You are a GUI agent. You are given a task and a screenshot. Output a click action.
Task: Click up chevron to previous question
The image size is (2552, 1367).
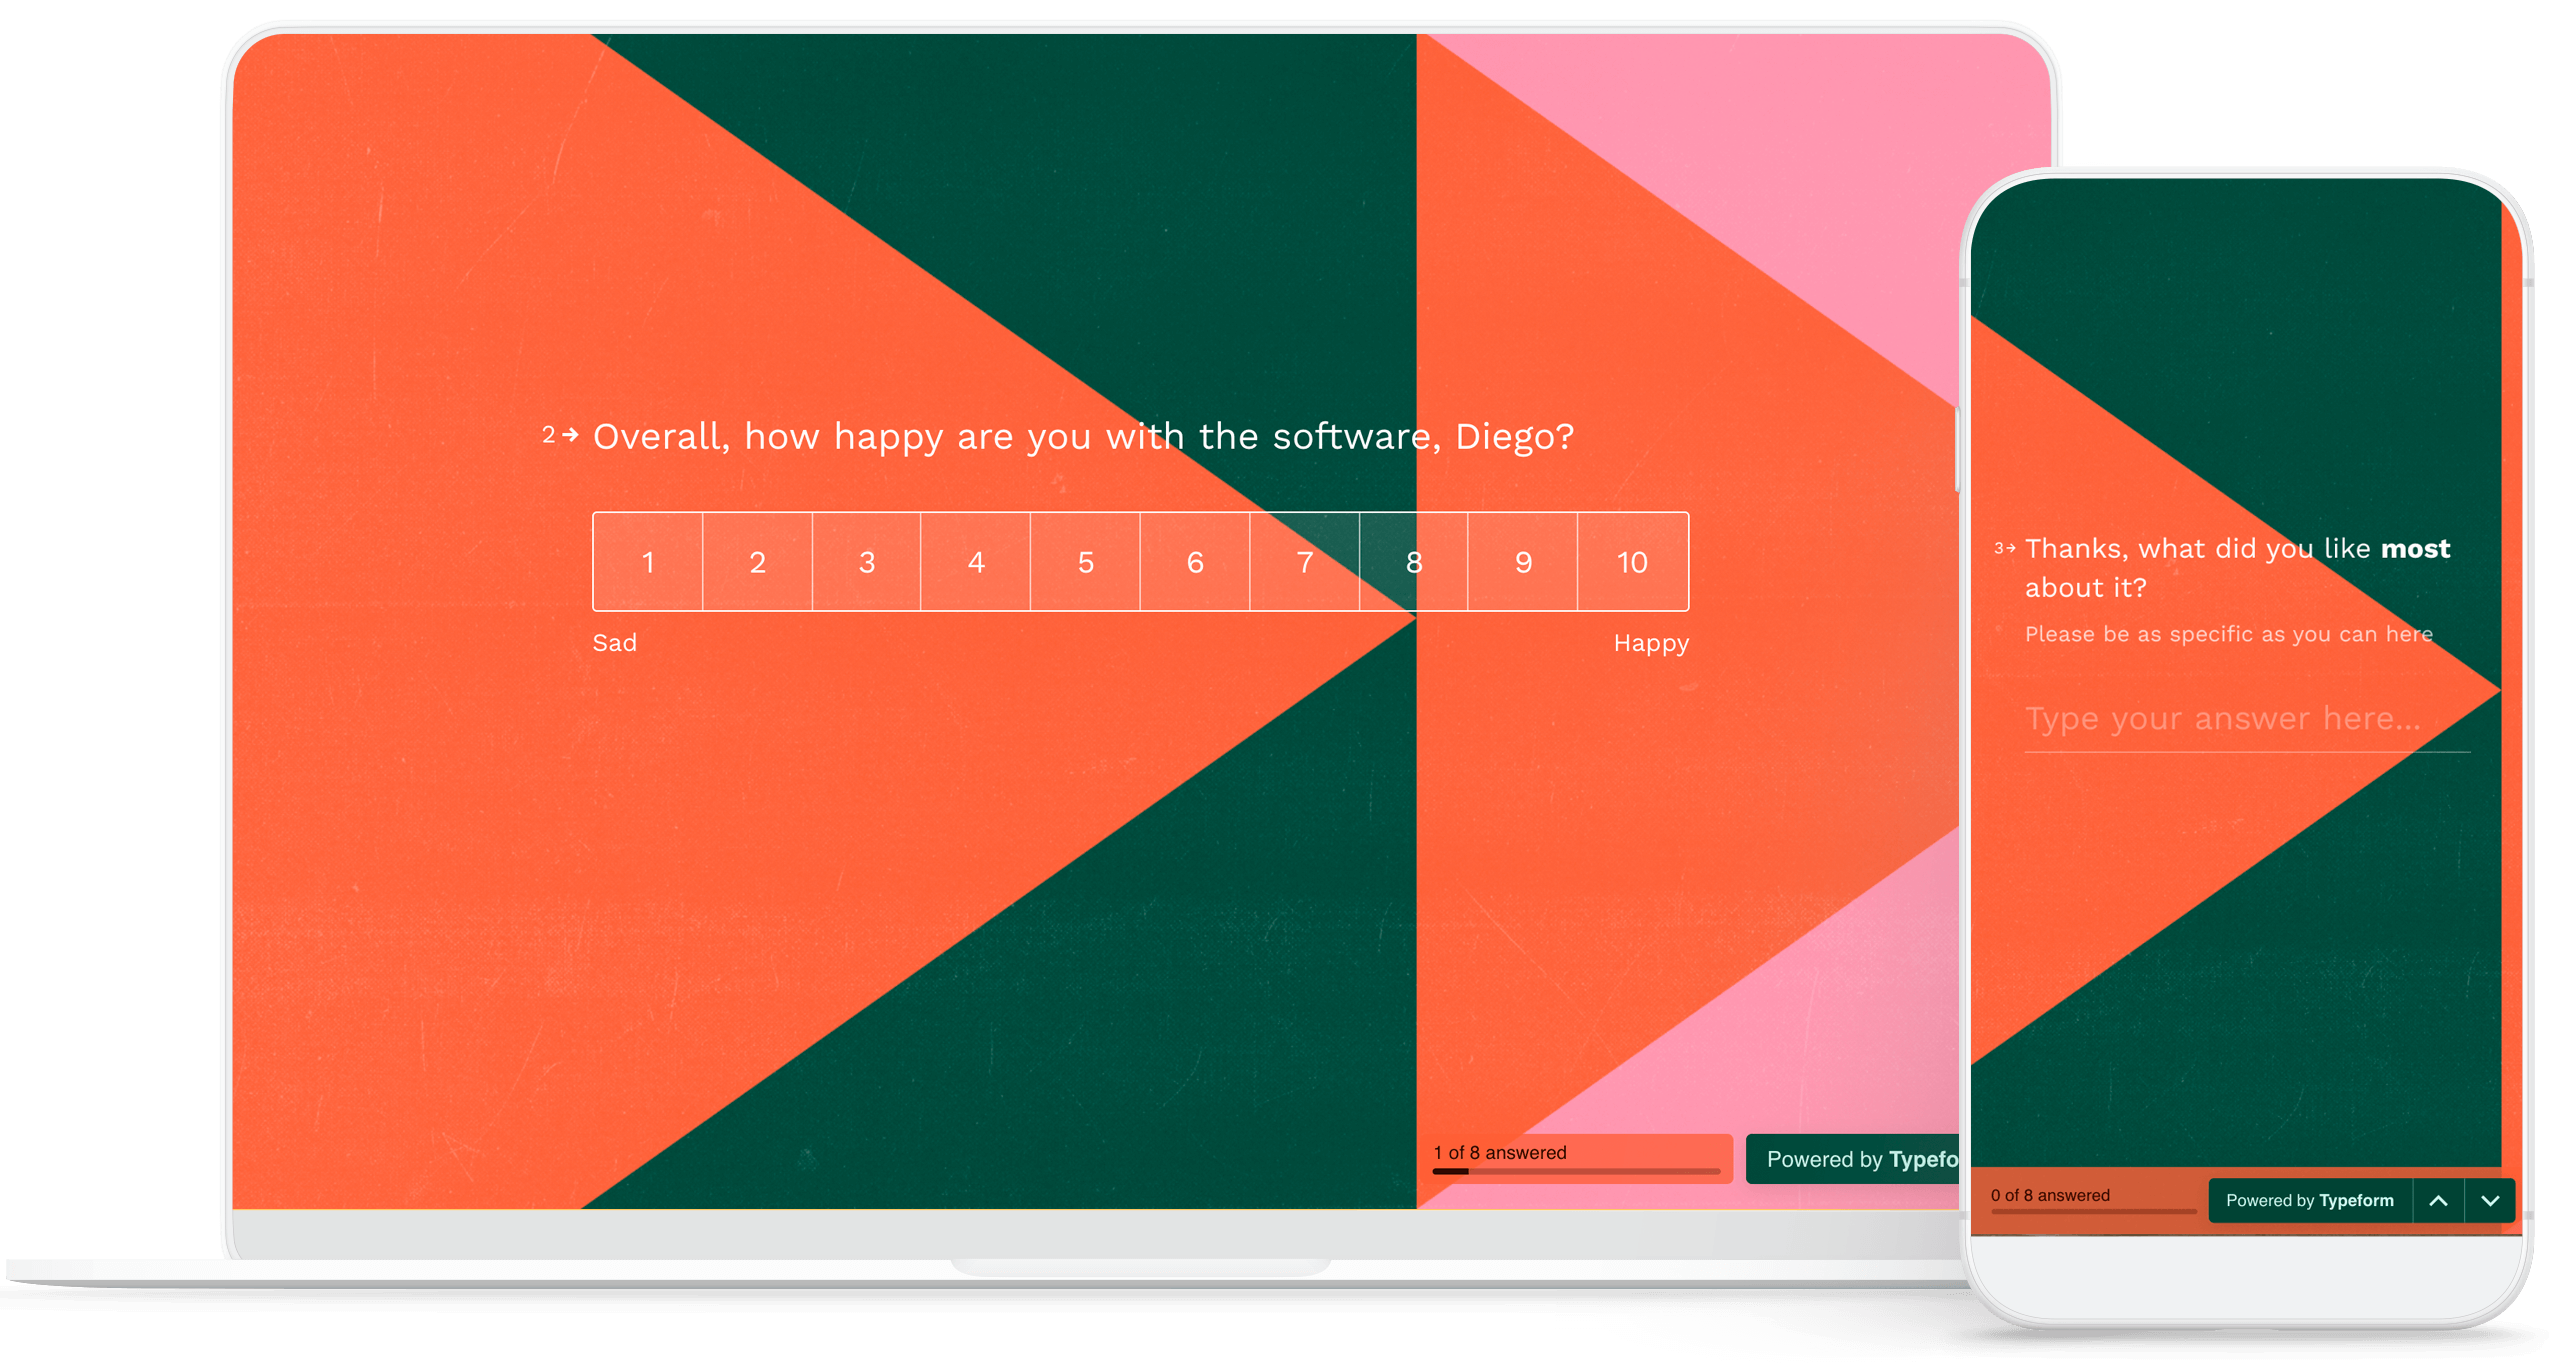[x=2438, y=1201]
